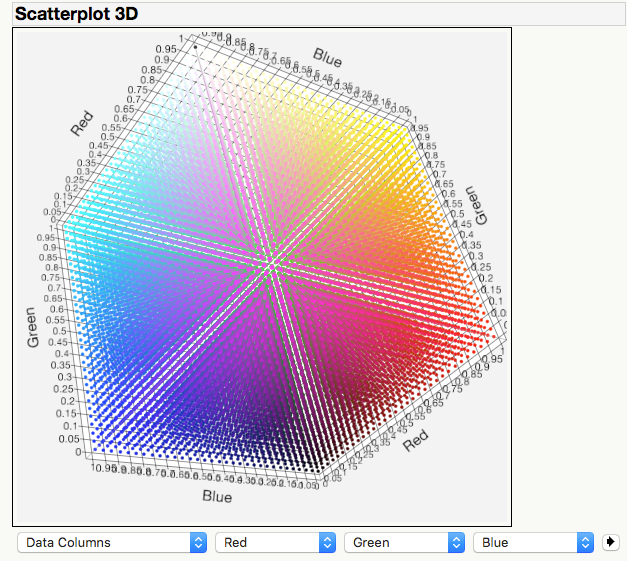Click the Red axis label at lower right
Screen dimensions: 627x561
(415, 440)
